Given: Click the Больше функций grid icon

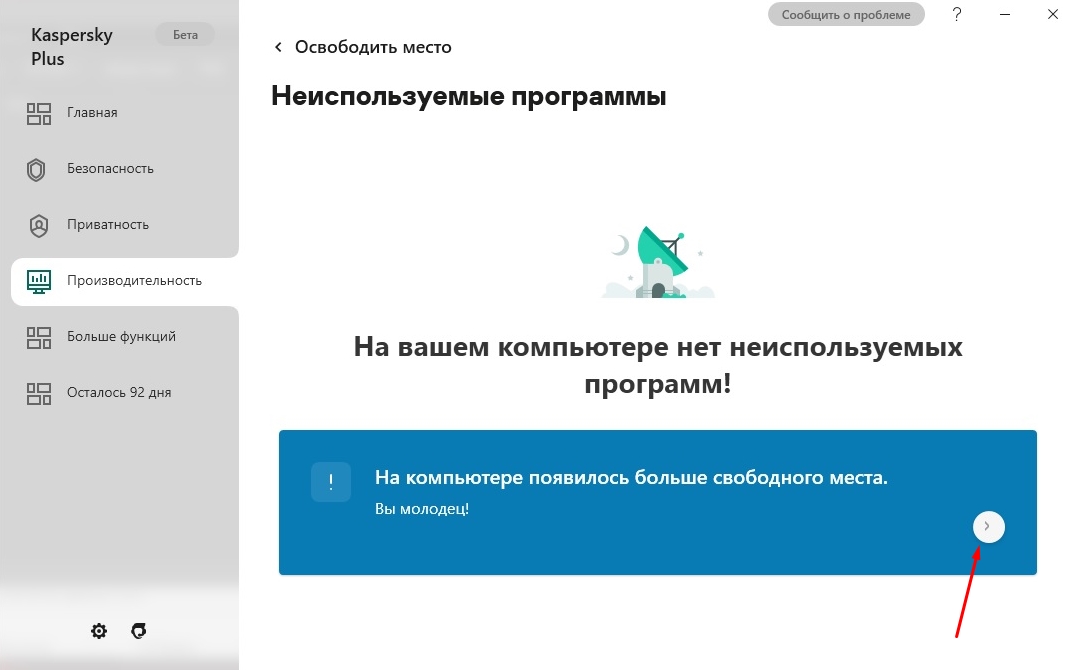Looking at the screenshot, I should tap(38, 337).
